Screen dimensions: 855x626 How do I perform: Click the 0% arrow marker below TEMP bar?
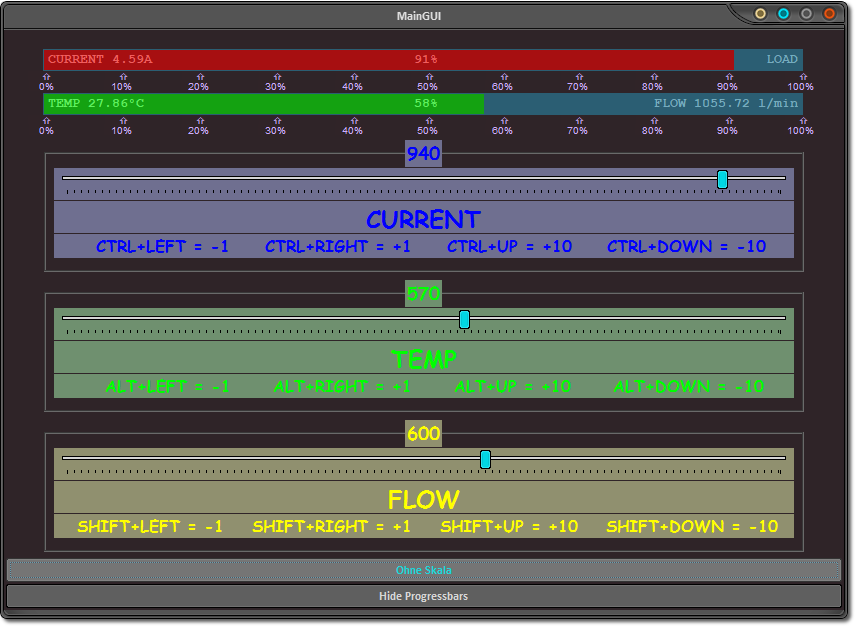point(47,121)
